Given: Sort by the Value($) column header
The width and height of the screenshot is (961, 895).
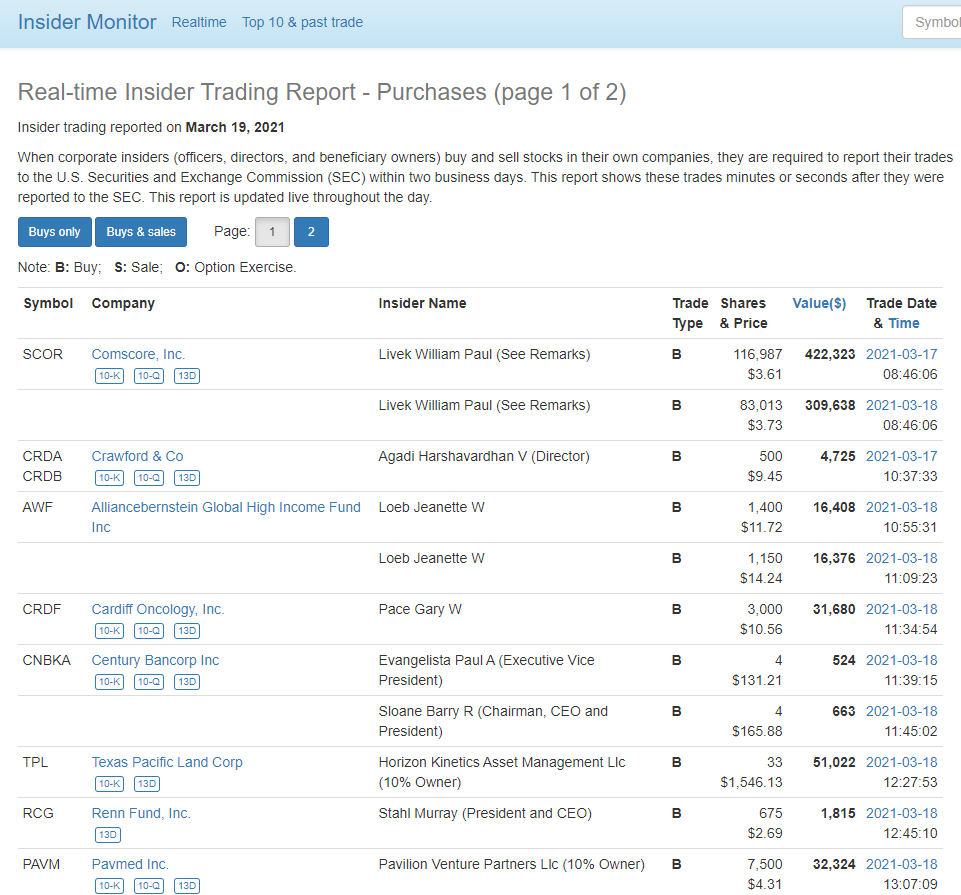Looking at the screenshot, I should coord(819,303).
